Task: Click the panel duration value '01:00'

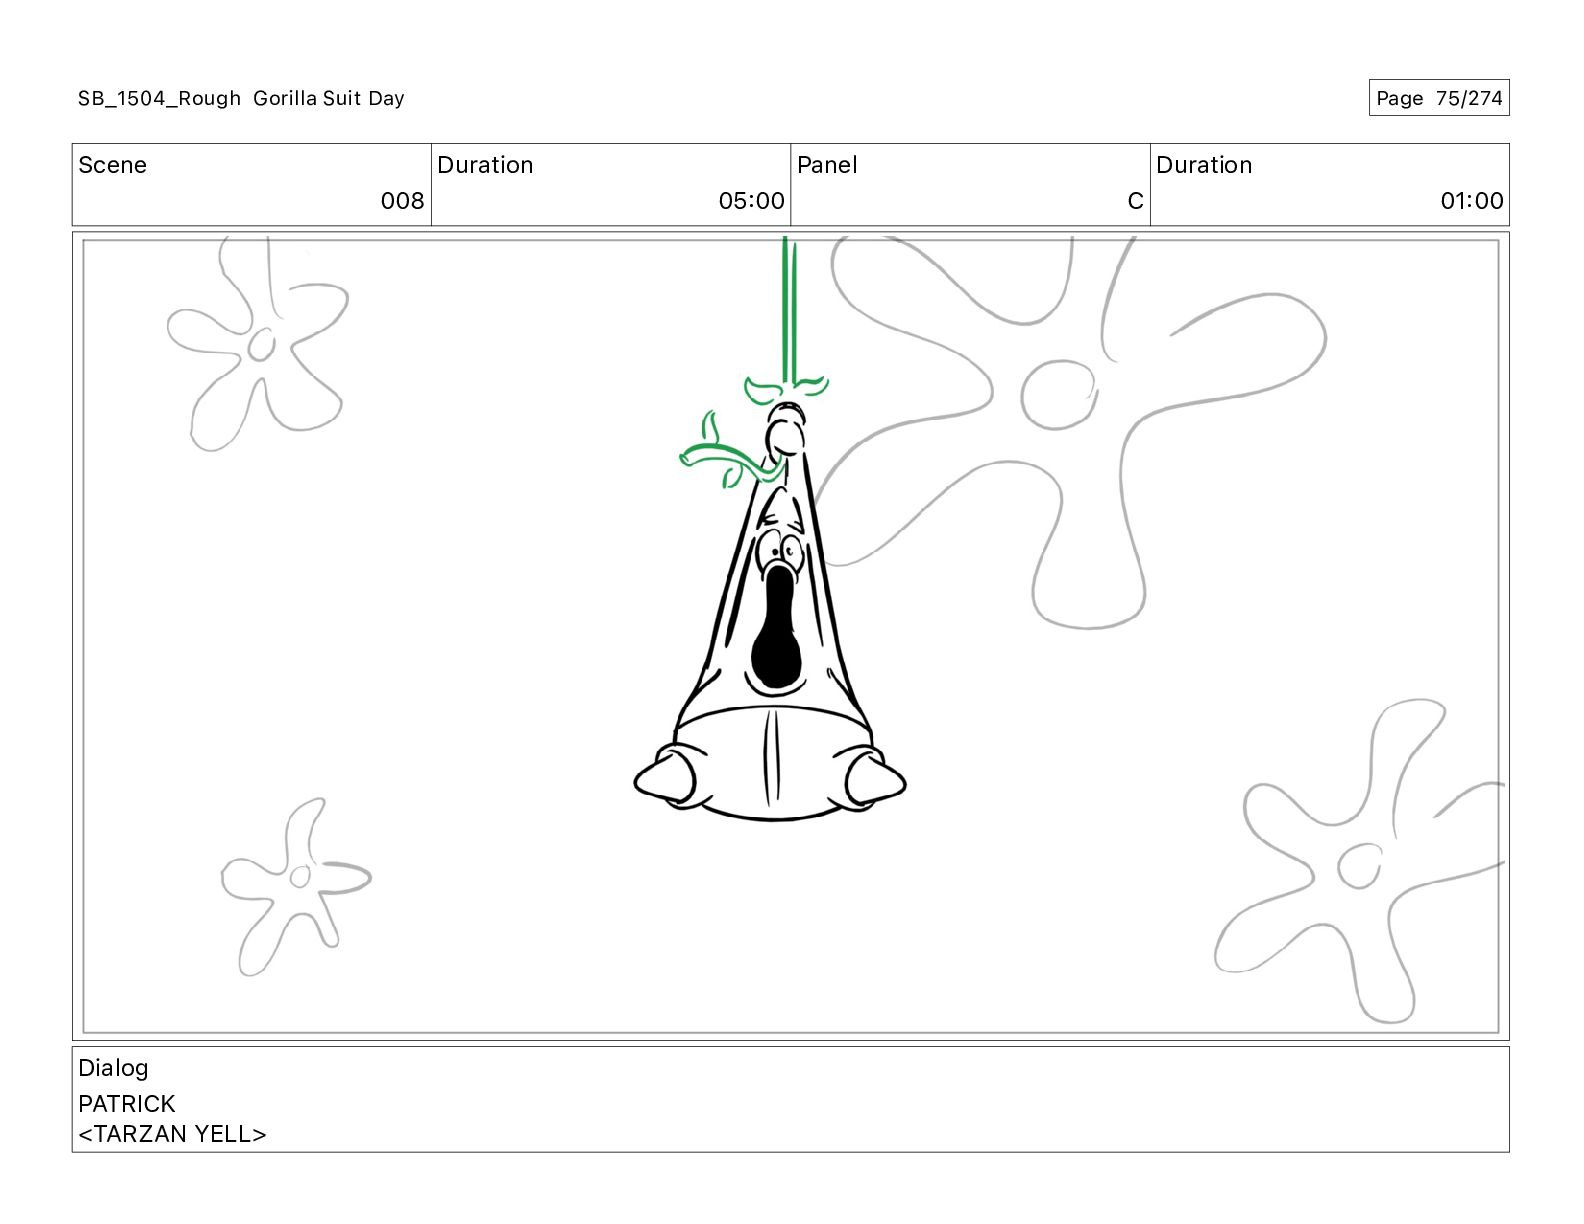Action: click(x=1471, y=201)
